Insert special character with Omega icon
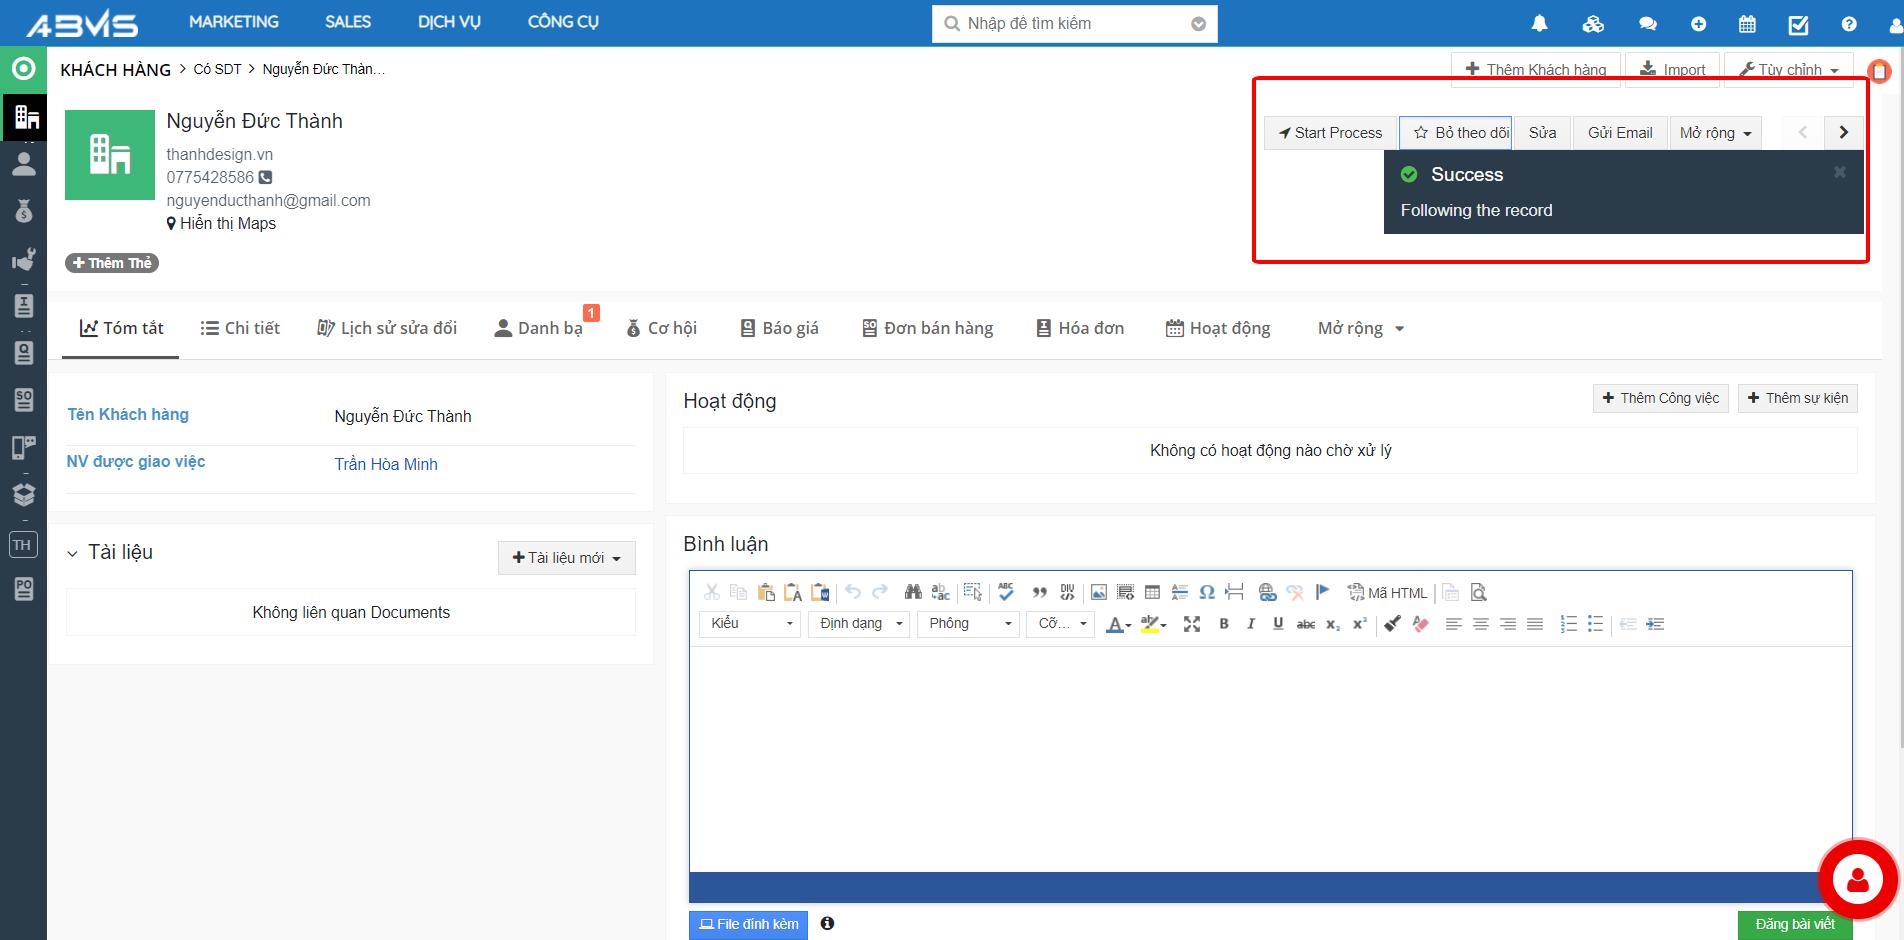The image size is (1904, 940). 1207,593
